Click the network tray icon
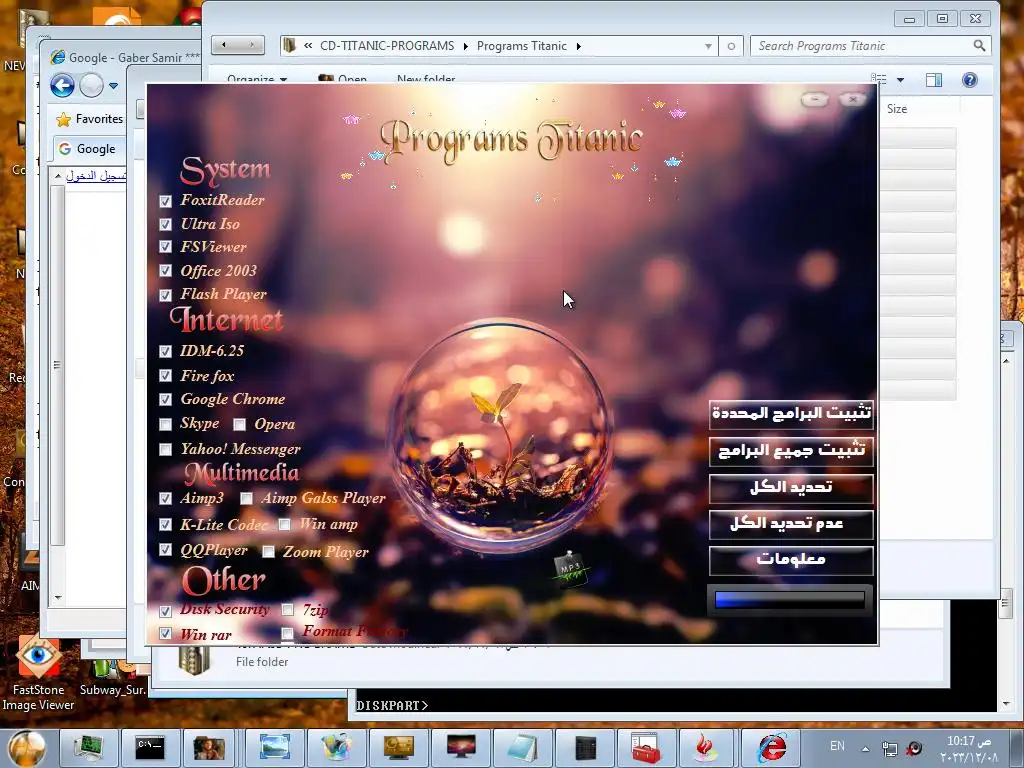Viewport: 1024px width, 768px height. pos(889,748)
